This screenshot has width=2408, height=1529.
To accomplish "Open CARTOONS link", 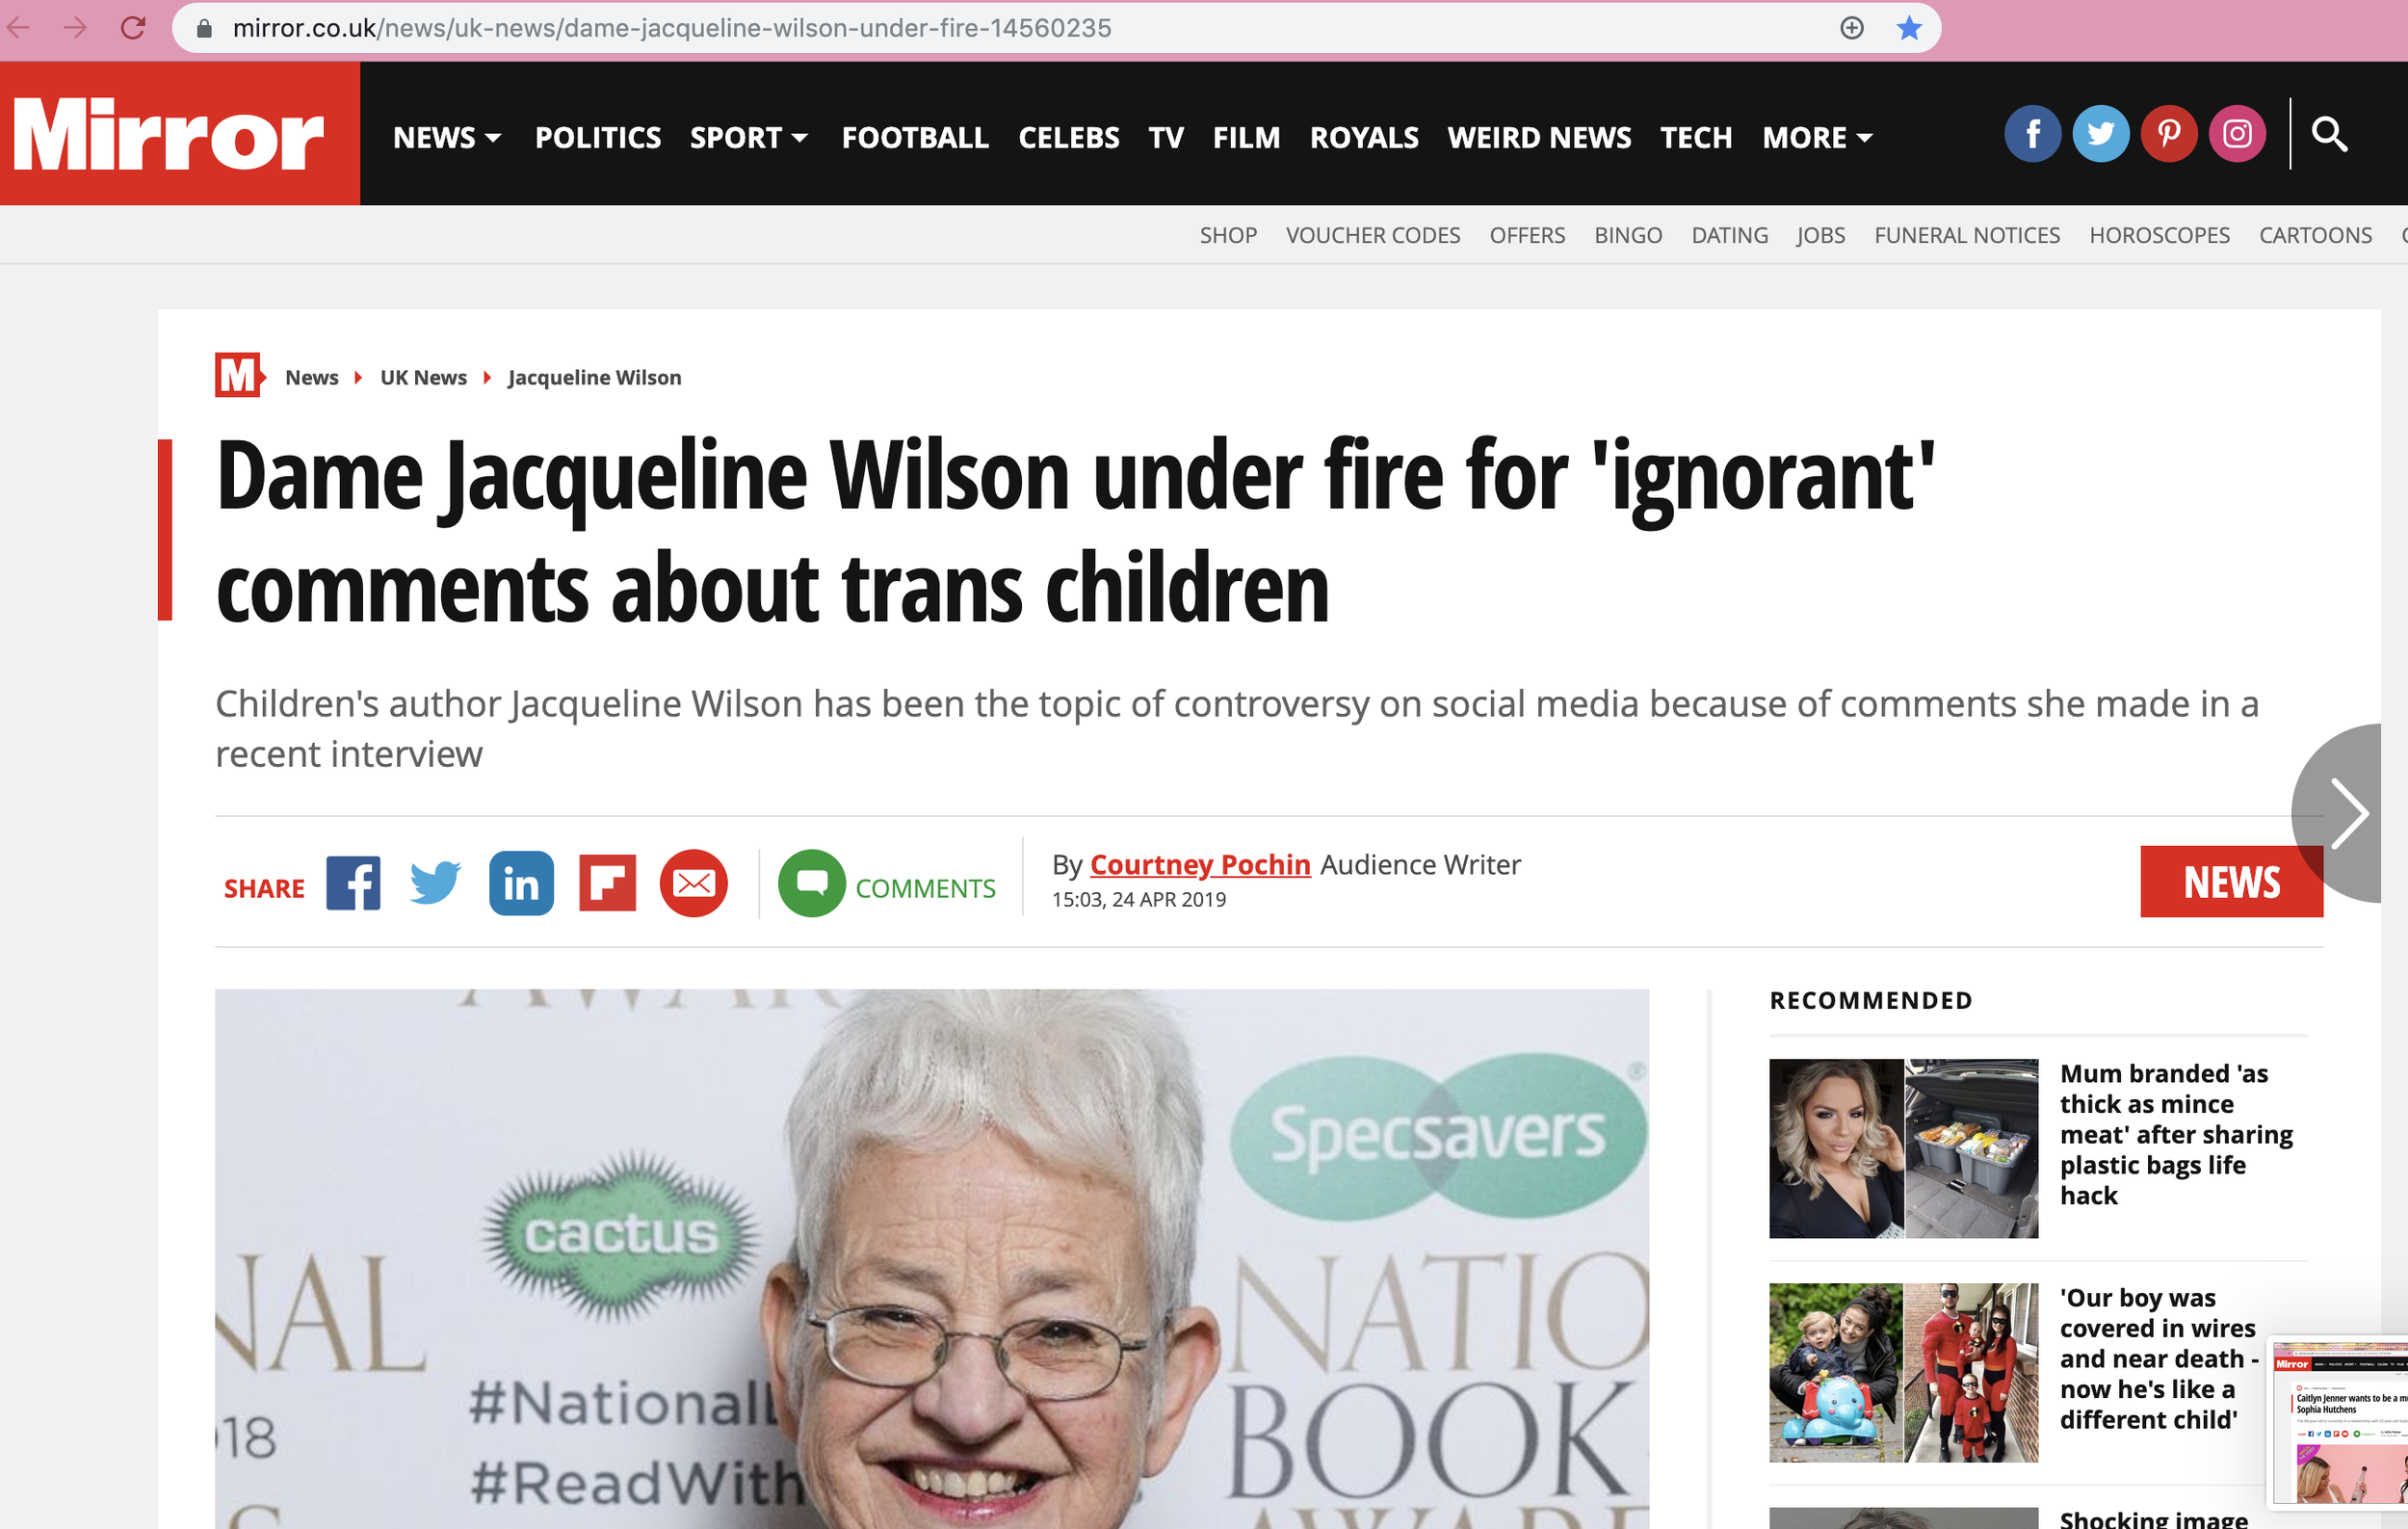I will (2315, 235).
